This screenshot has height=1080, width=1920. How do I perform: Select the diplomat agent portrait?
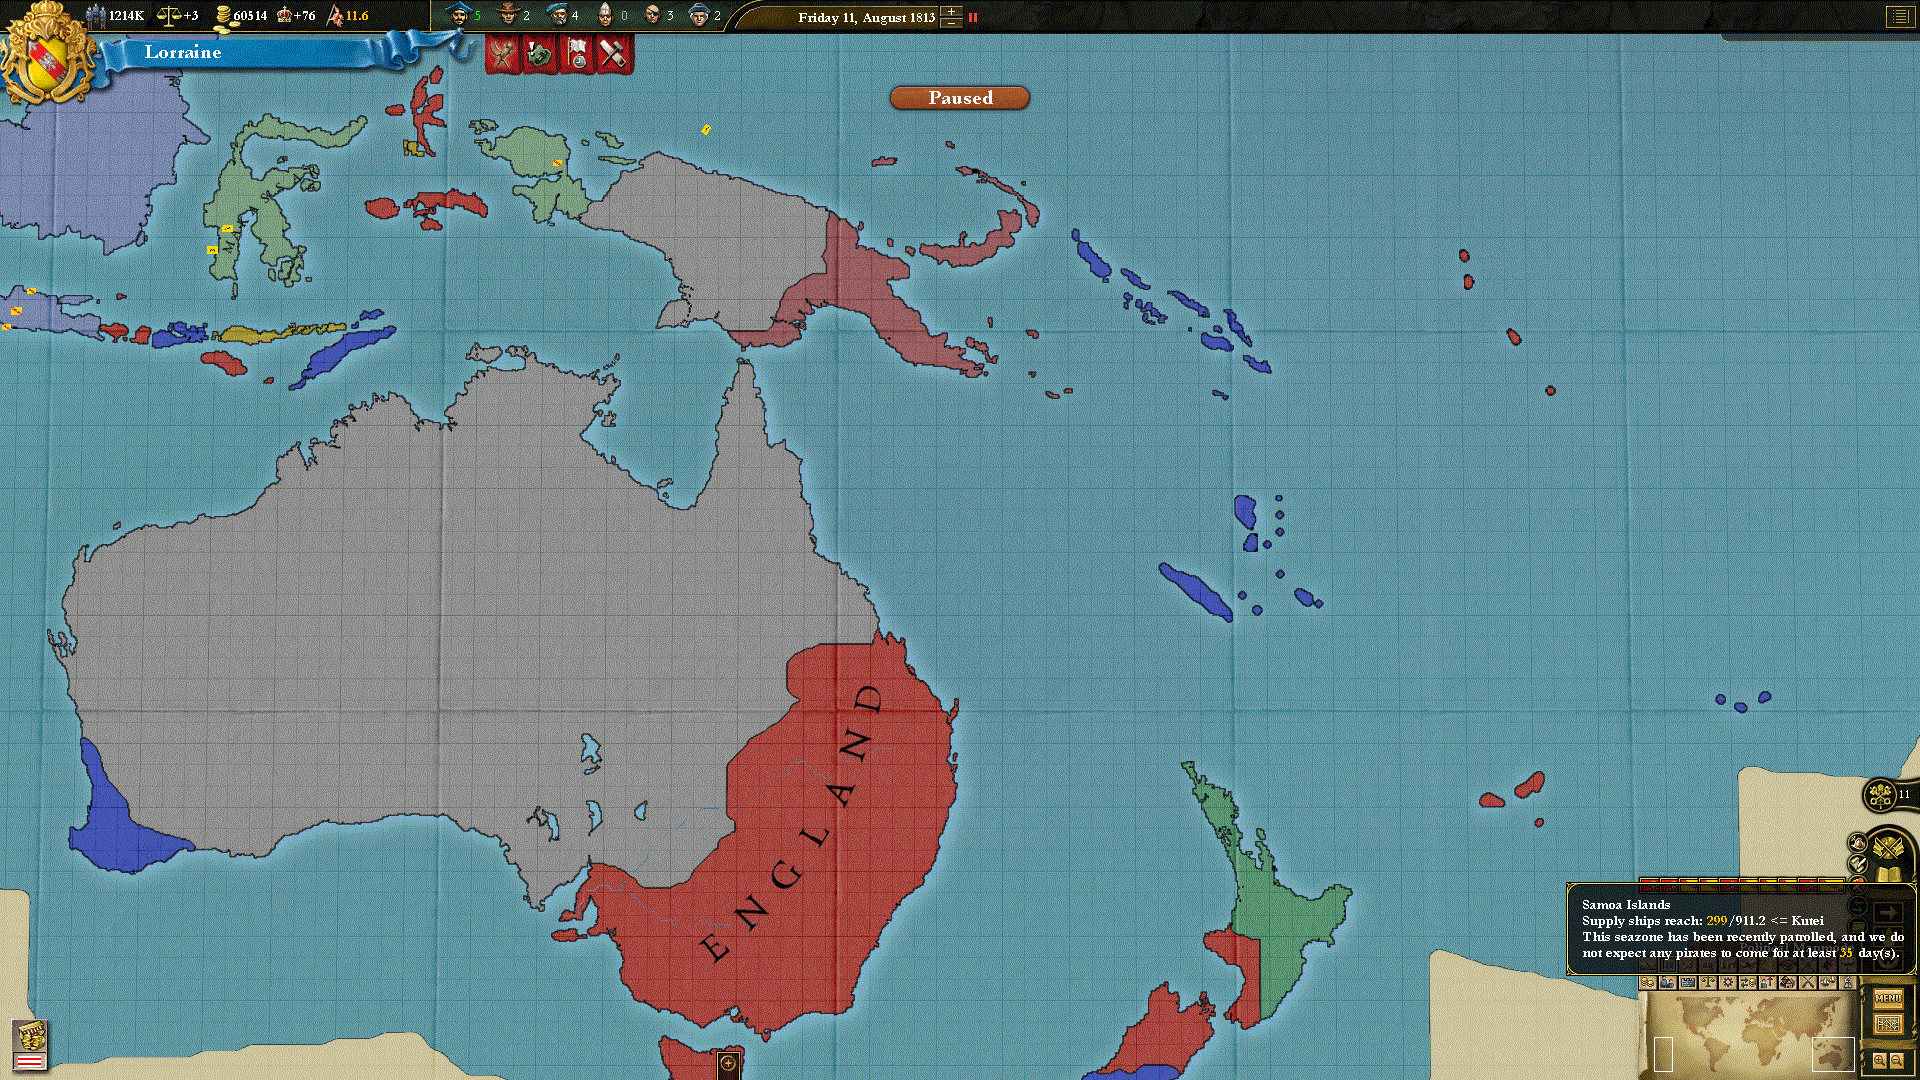[x=557, y=14]
